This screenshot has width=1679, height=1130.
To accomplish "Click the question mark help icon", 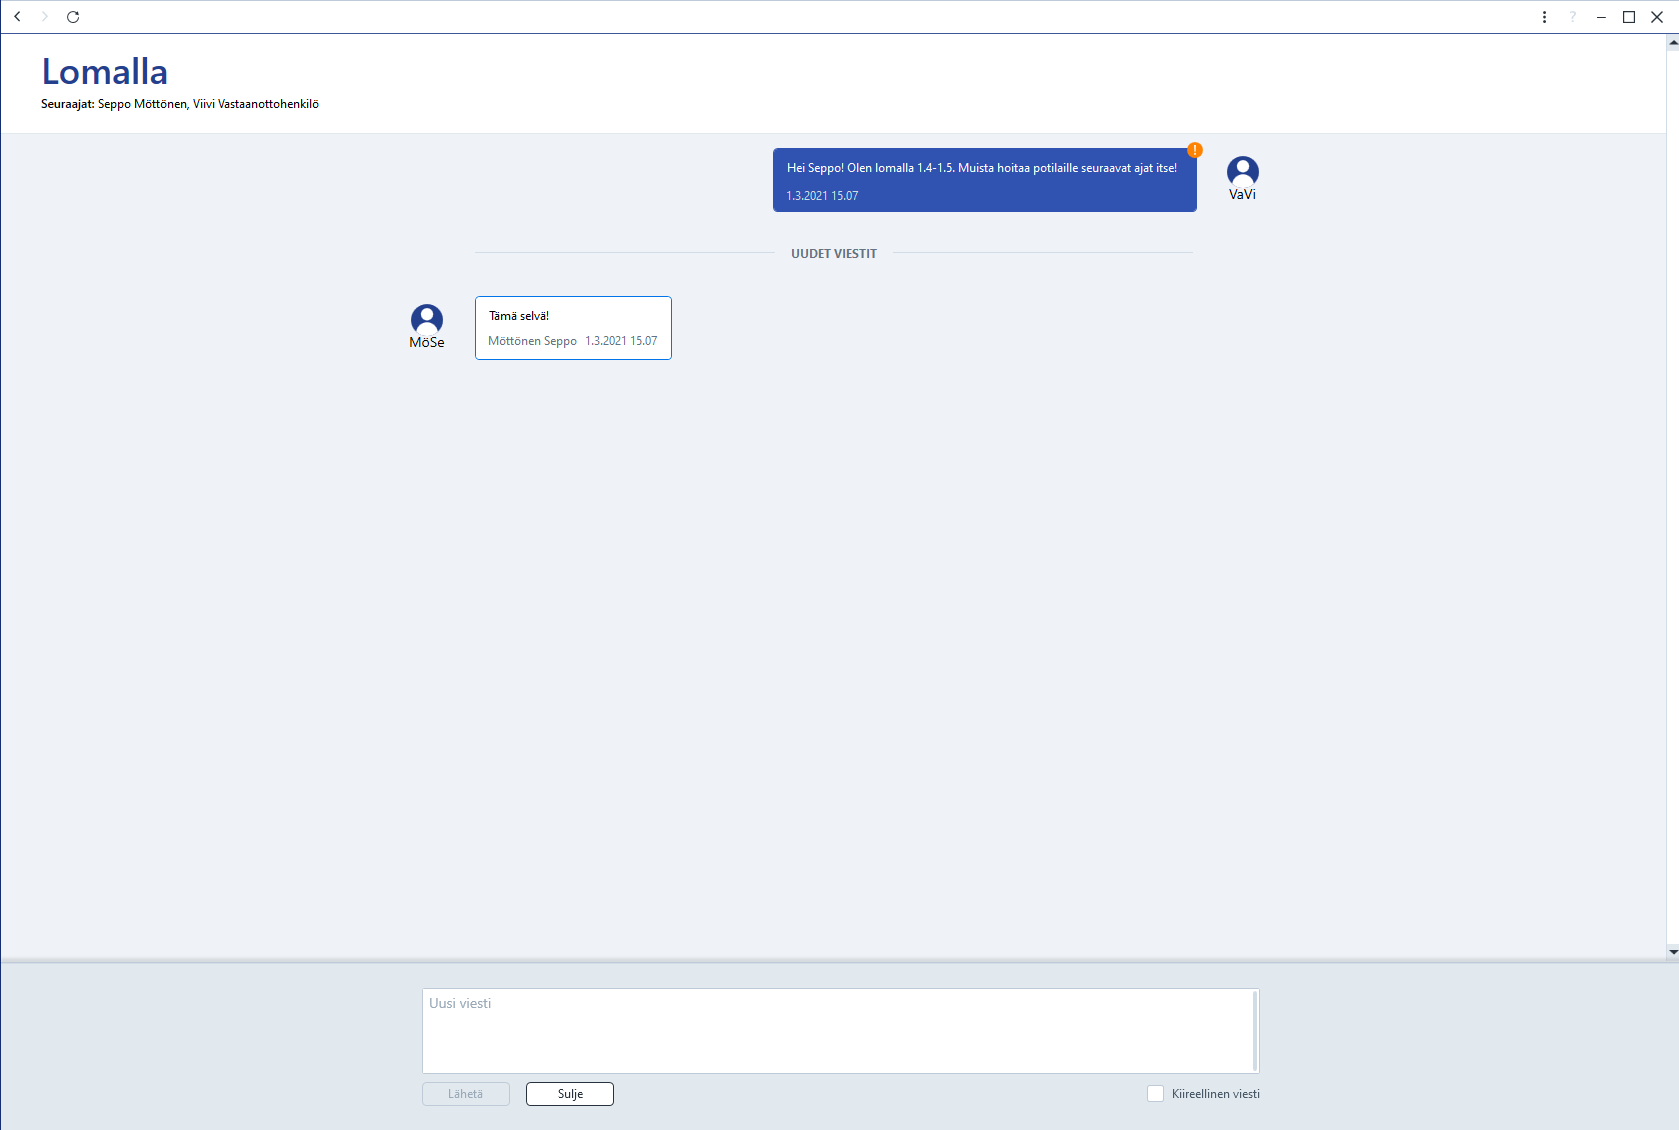I will 1572,17.
